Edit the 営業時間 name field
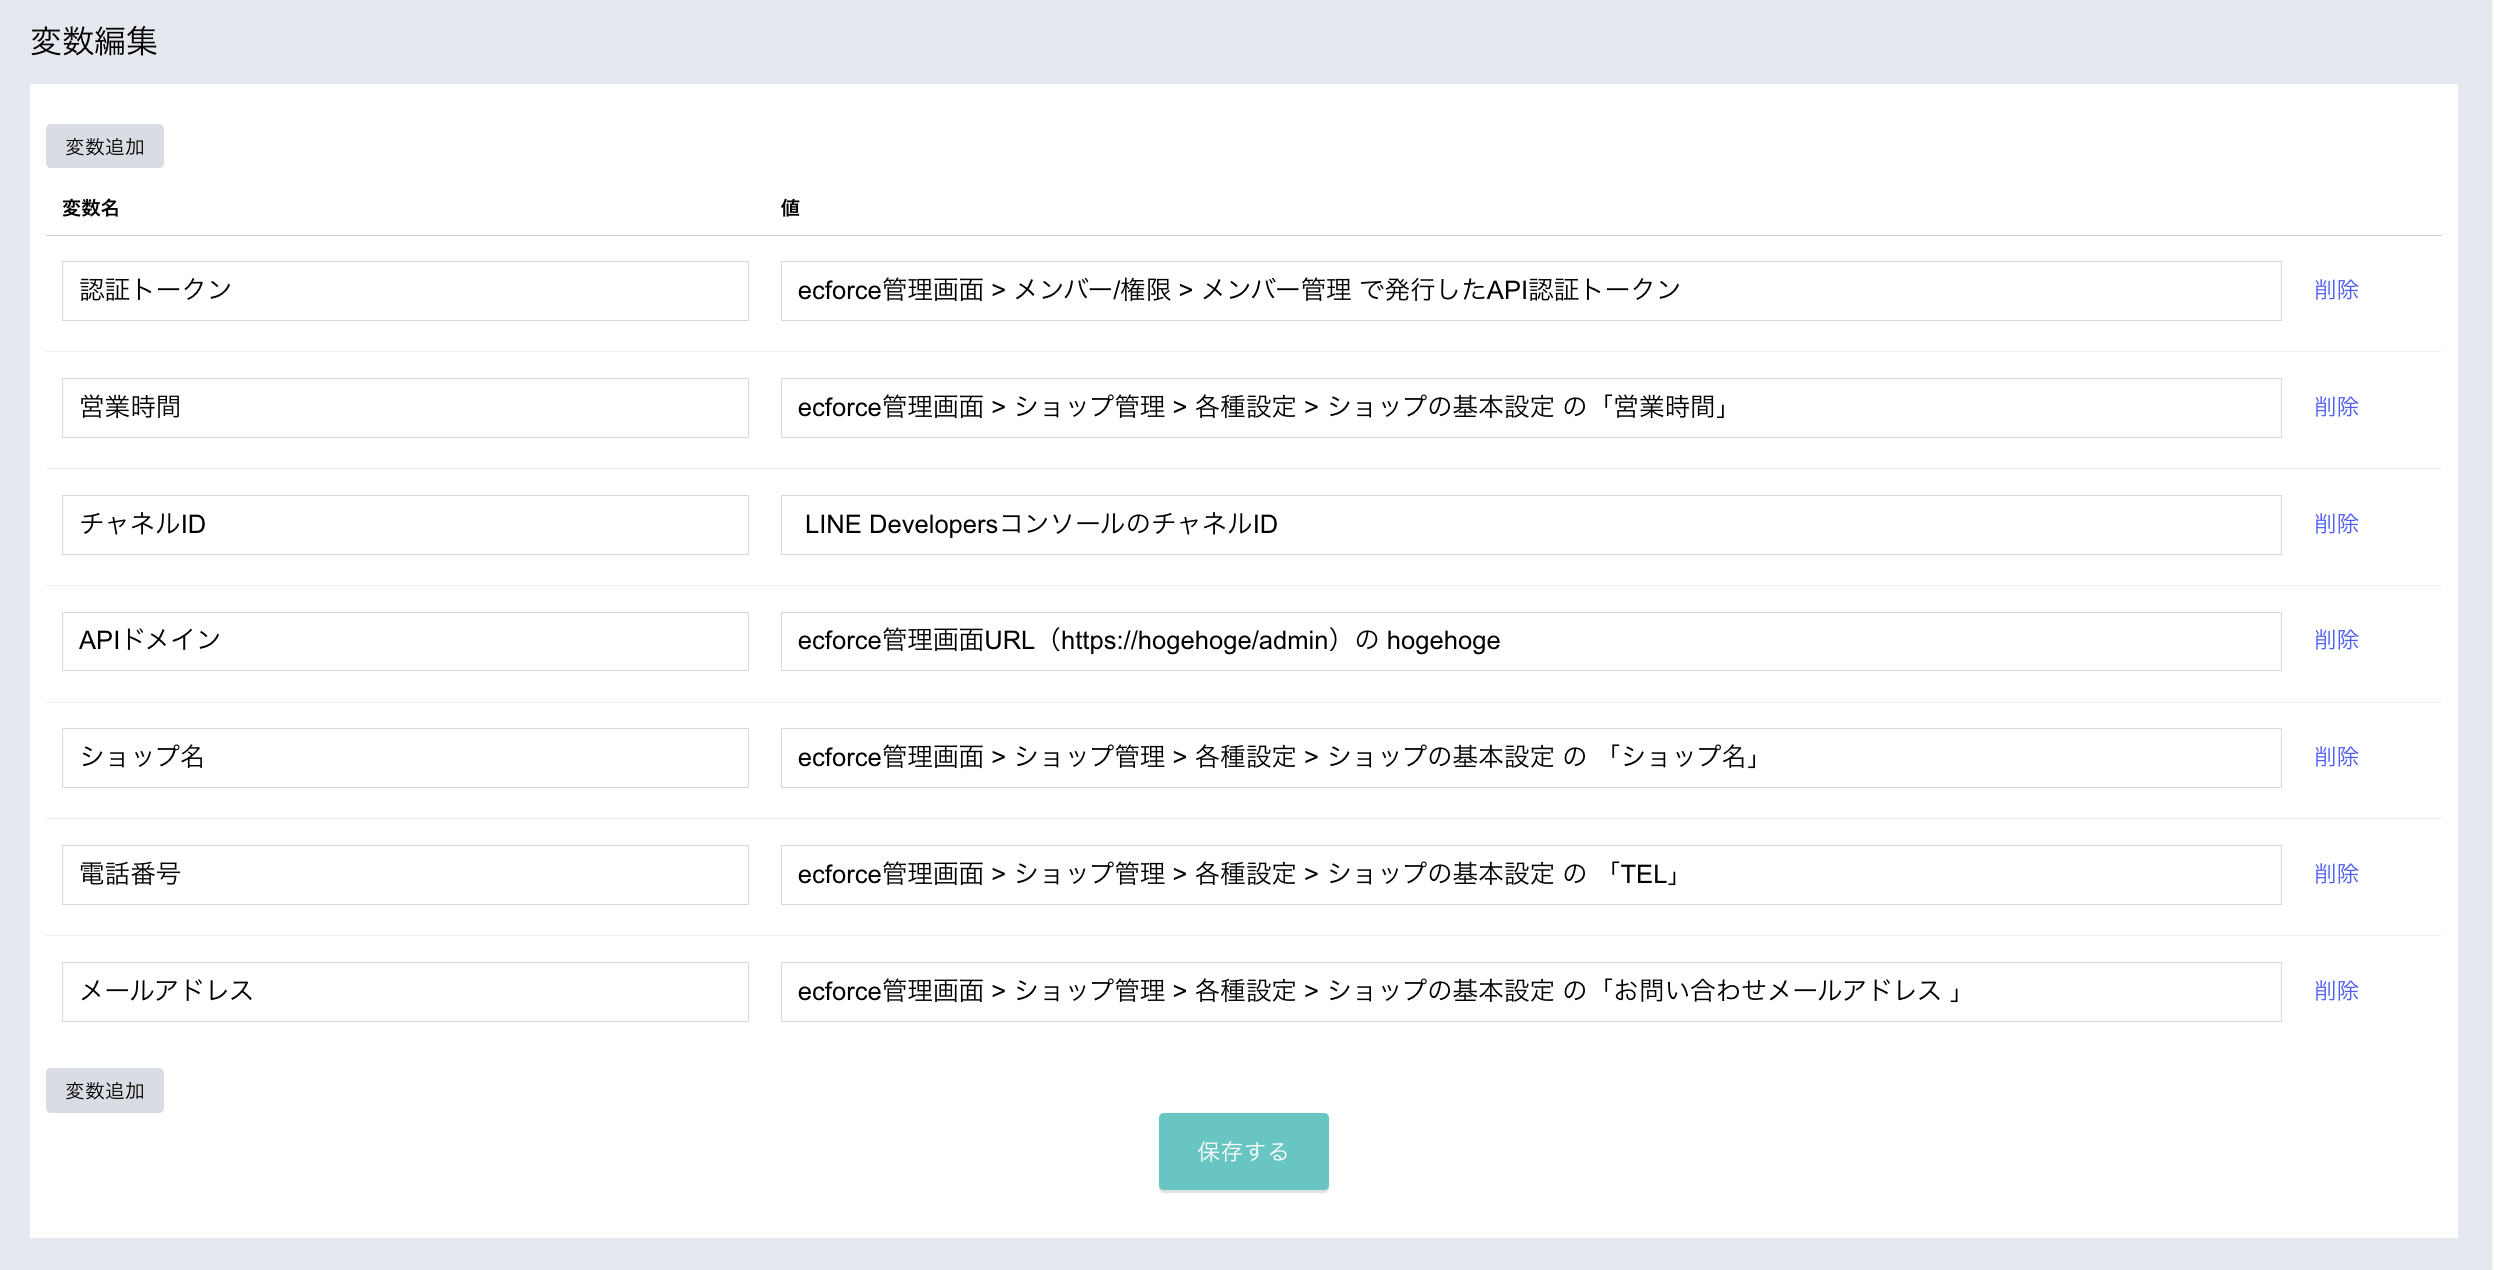The height and width of the screenshot is (1270, 2494). (x=405, y=408)
